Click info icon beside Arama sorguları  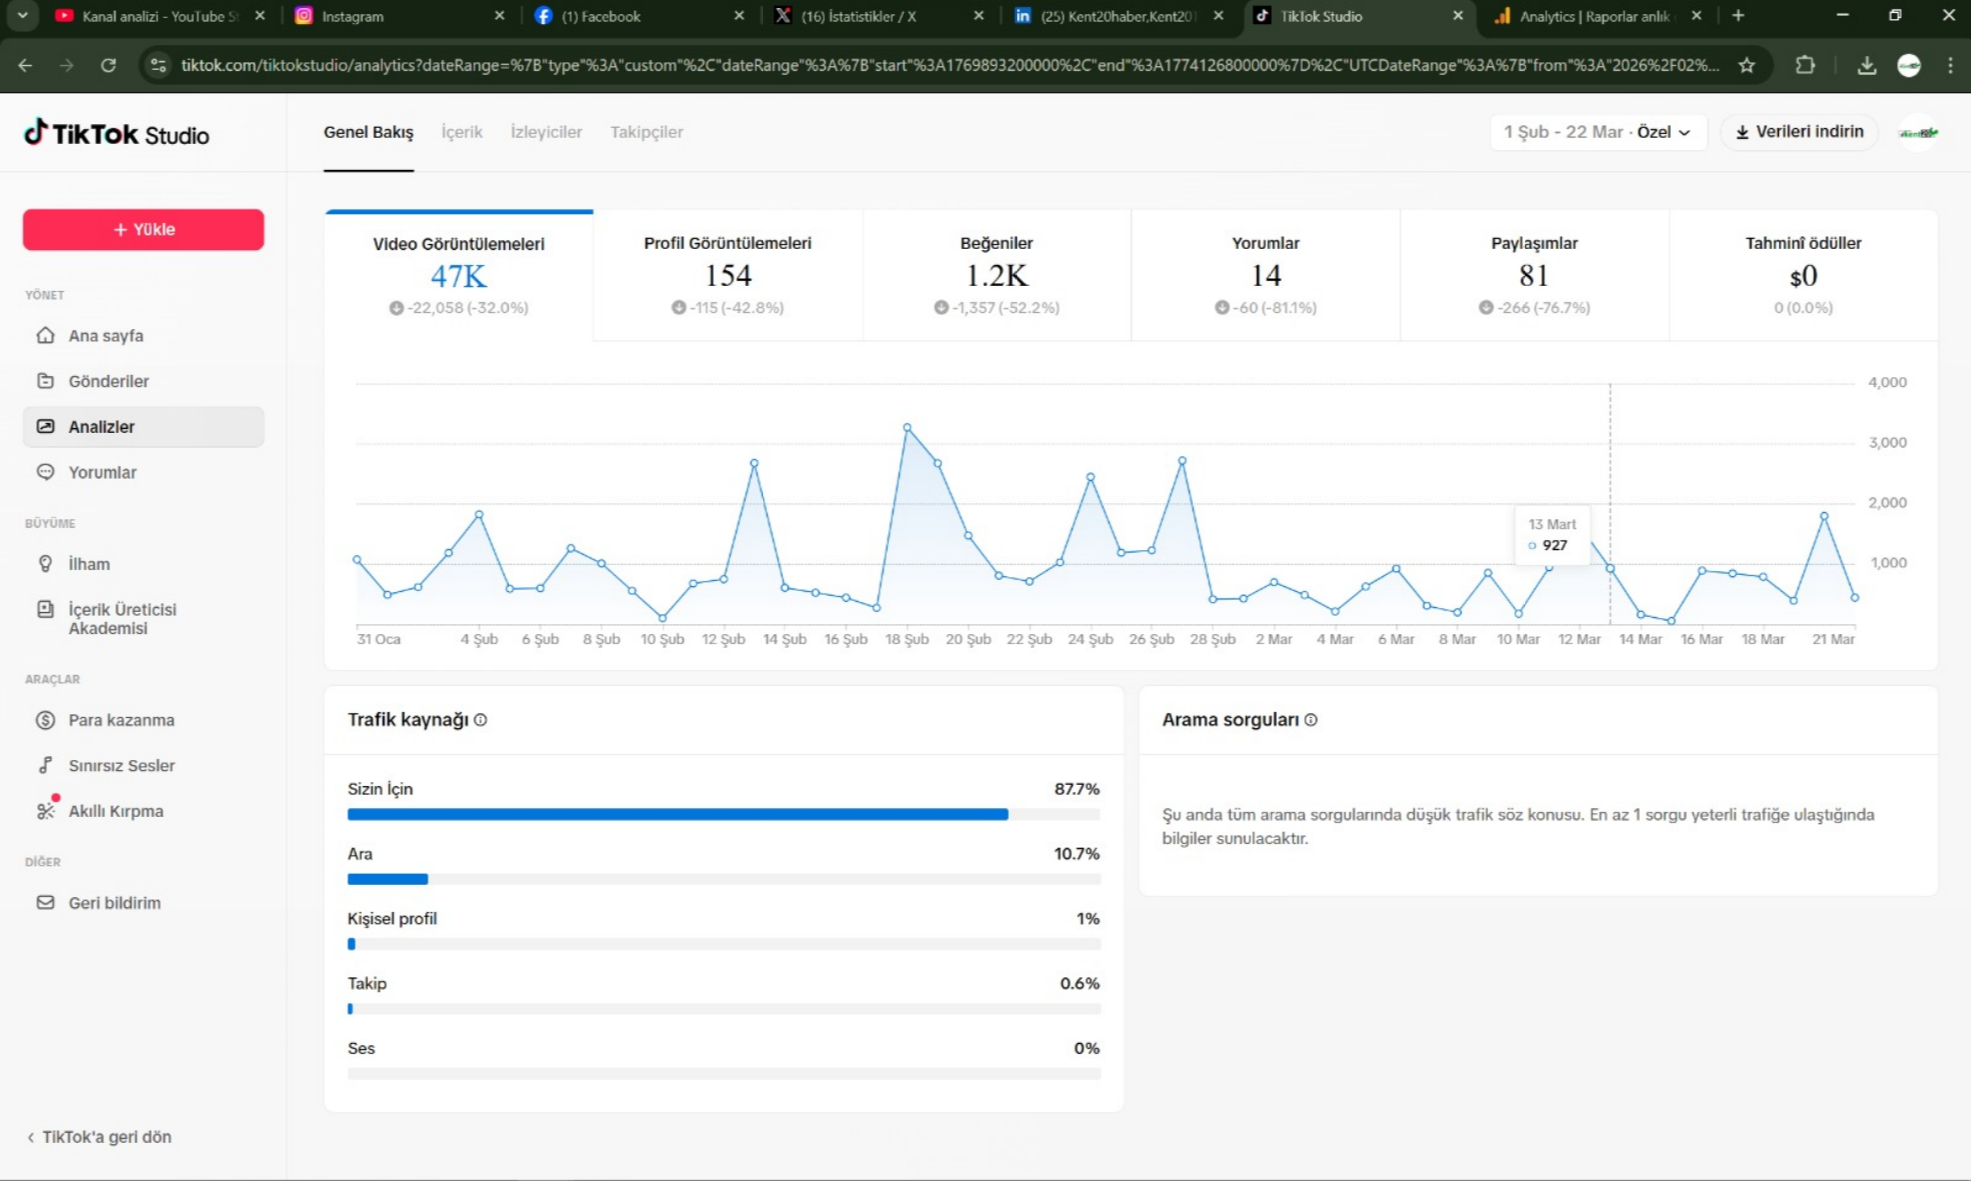pos(1311,720)
